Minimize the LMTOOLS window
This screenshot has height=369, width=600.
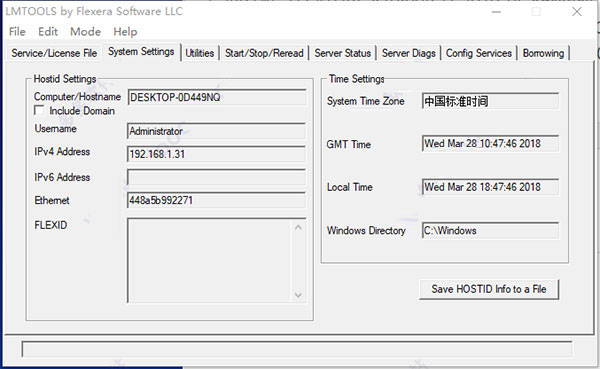pyautogui.click(x=496, y=12)
